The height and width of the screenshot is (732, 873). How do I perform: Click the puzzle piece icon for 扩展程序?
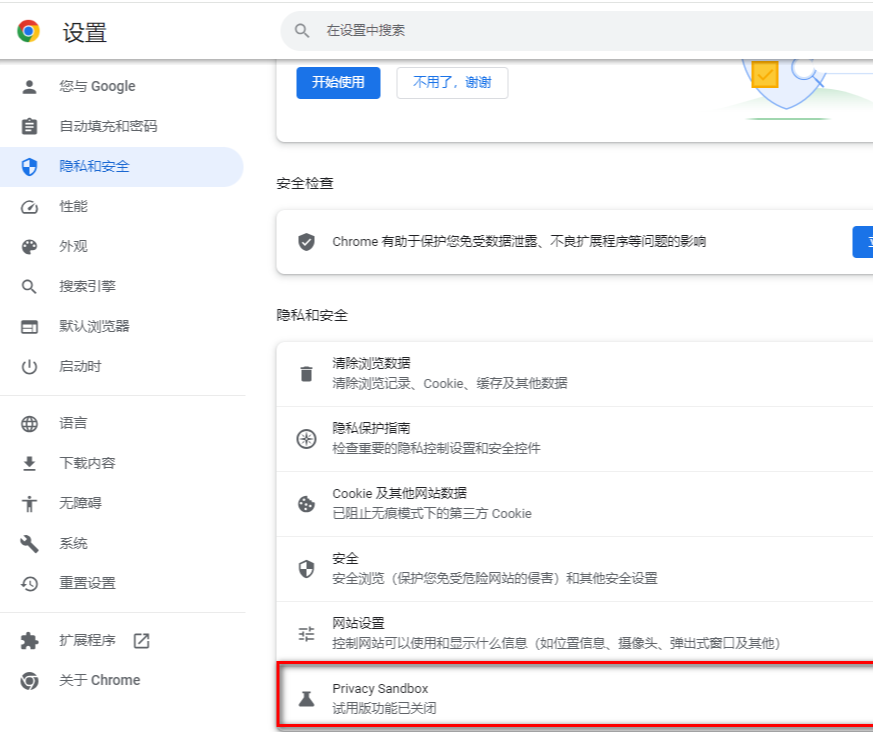pos(30,641)
